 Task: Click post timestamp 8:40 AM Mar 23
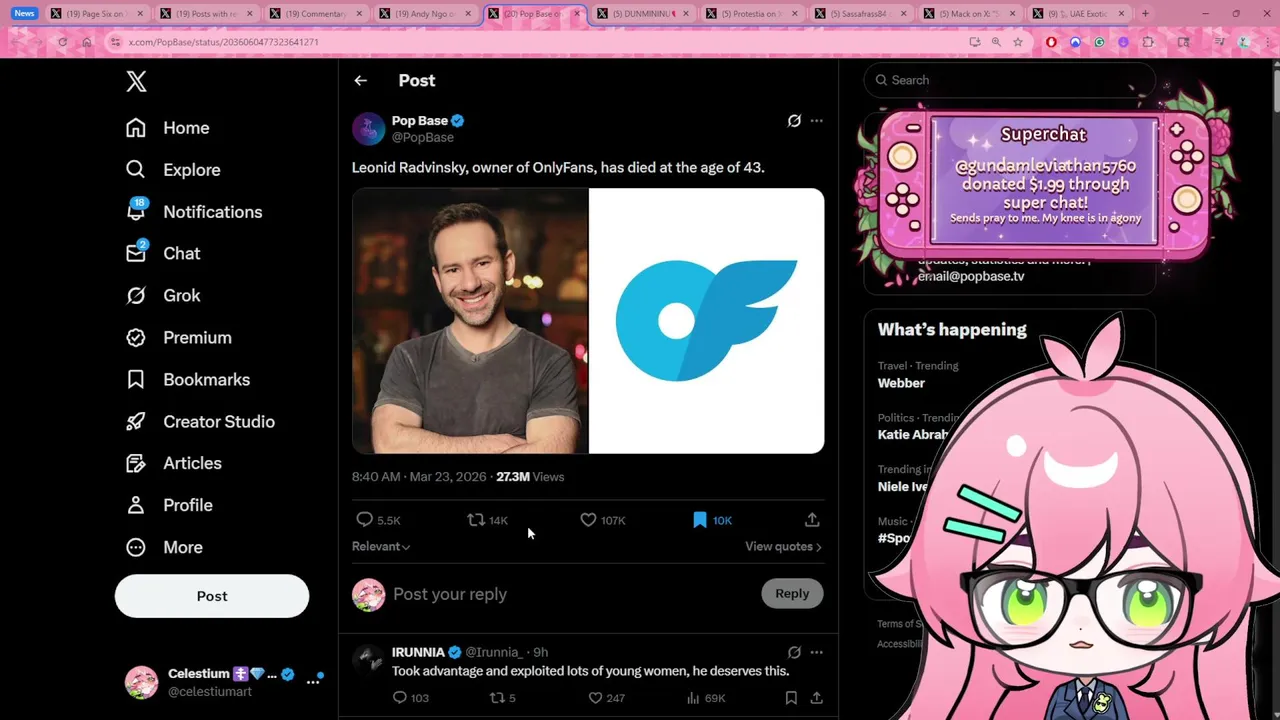[x=420, y=477]
